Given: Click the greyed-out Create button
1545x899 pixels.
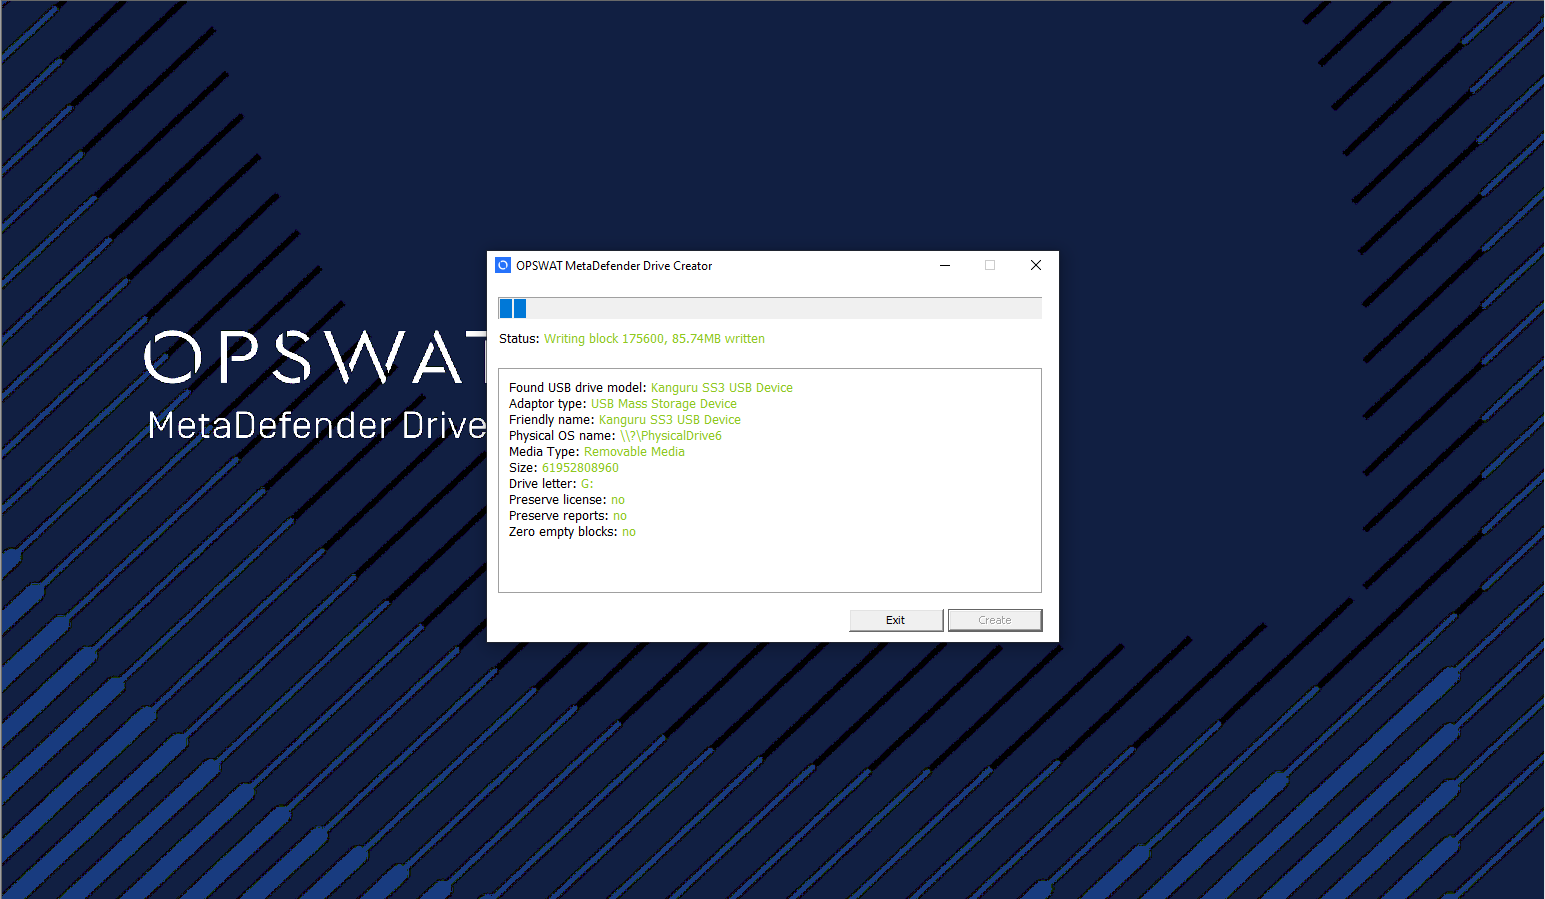Looking at the screenshot, I should pos(995,620).
